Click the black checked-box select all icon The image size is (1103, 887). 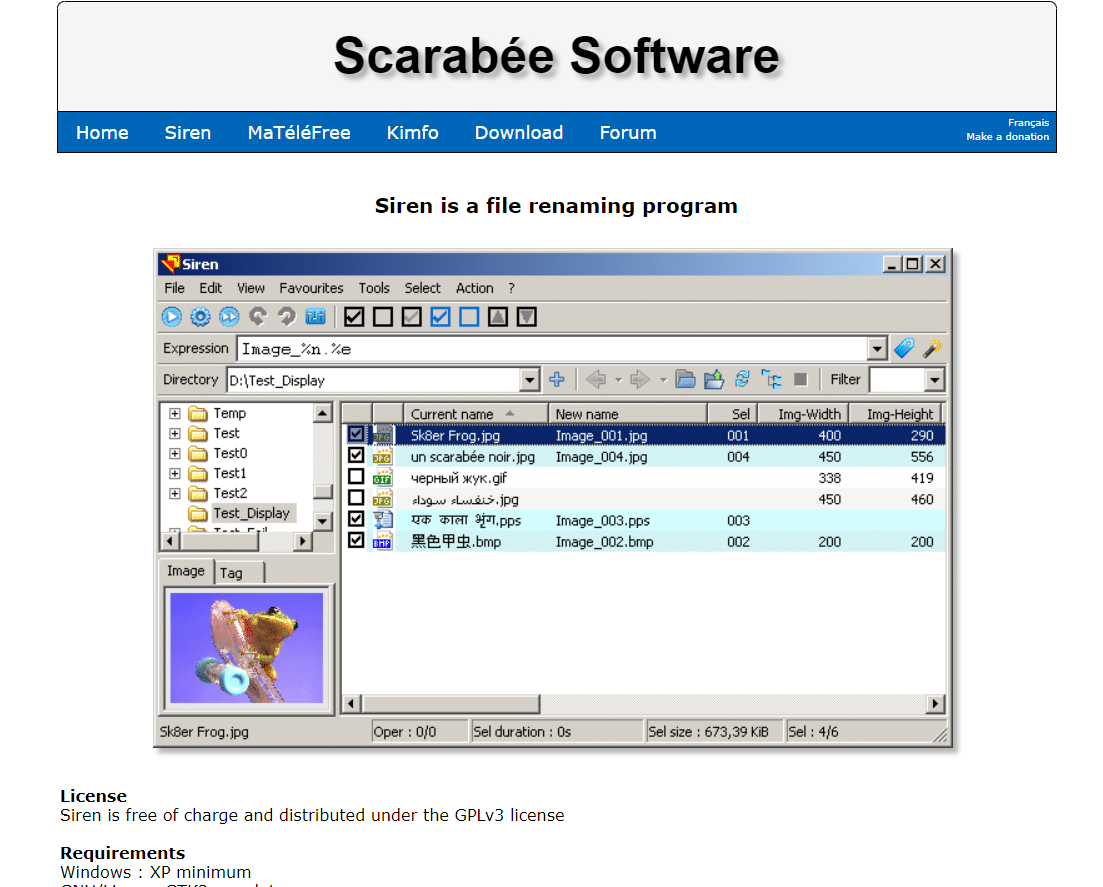[354, 317]
